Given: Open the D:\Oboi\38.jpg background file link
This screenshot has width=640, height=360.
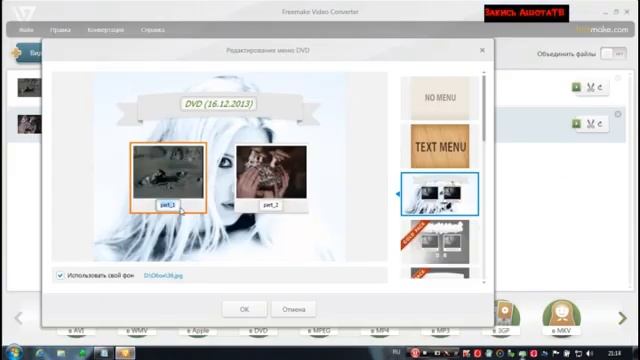Looking at the screenshot, I should (163, 276).
